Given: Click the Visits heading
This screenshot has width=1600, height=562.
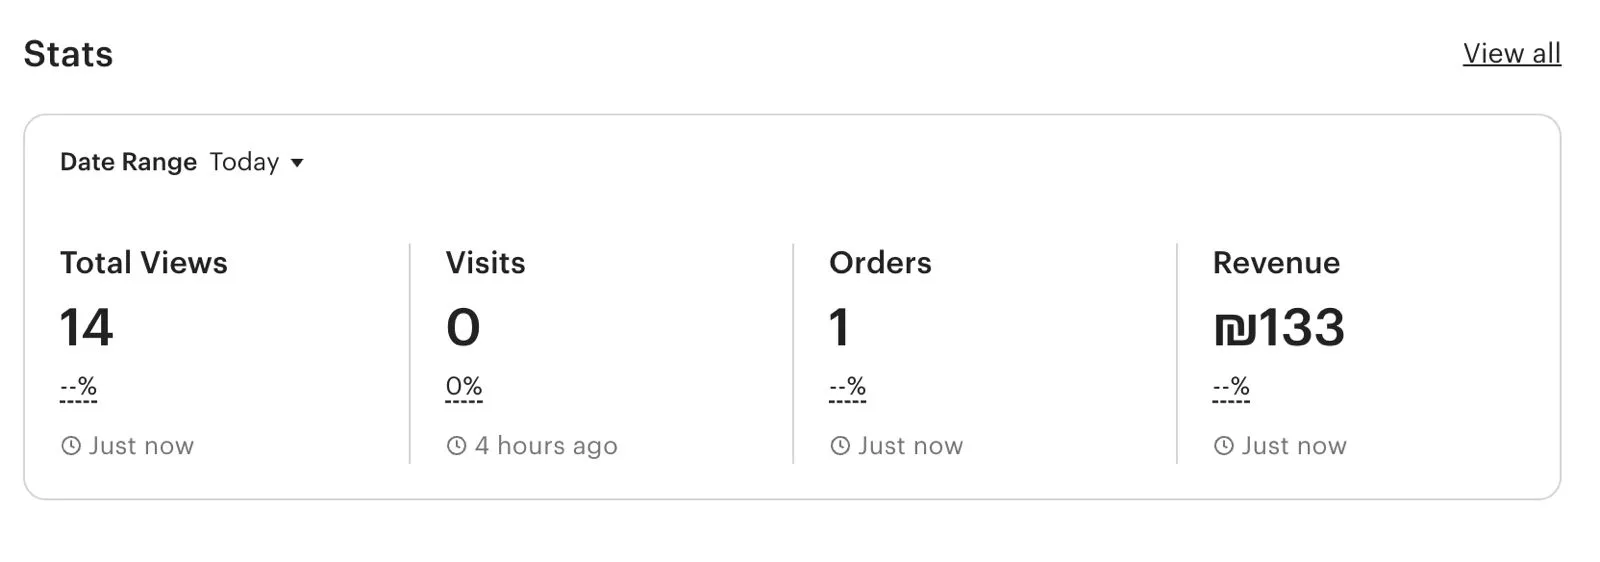Looking at the screenshot, I should [485, 263].
